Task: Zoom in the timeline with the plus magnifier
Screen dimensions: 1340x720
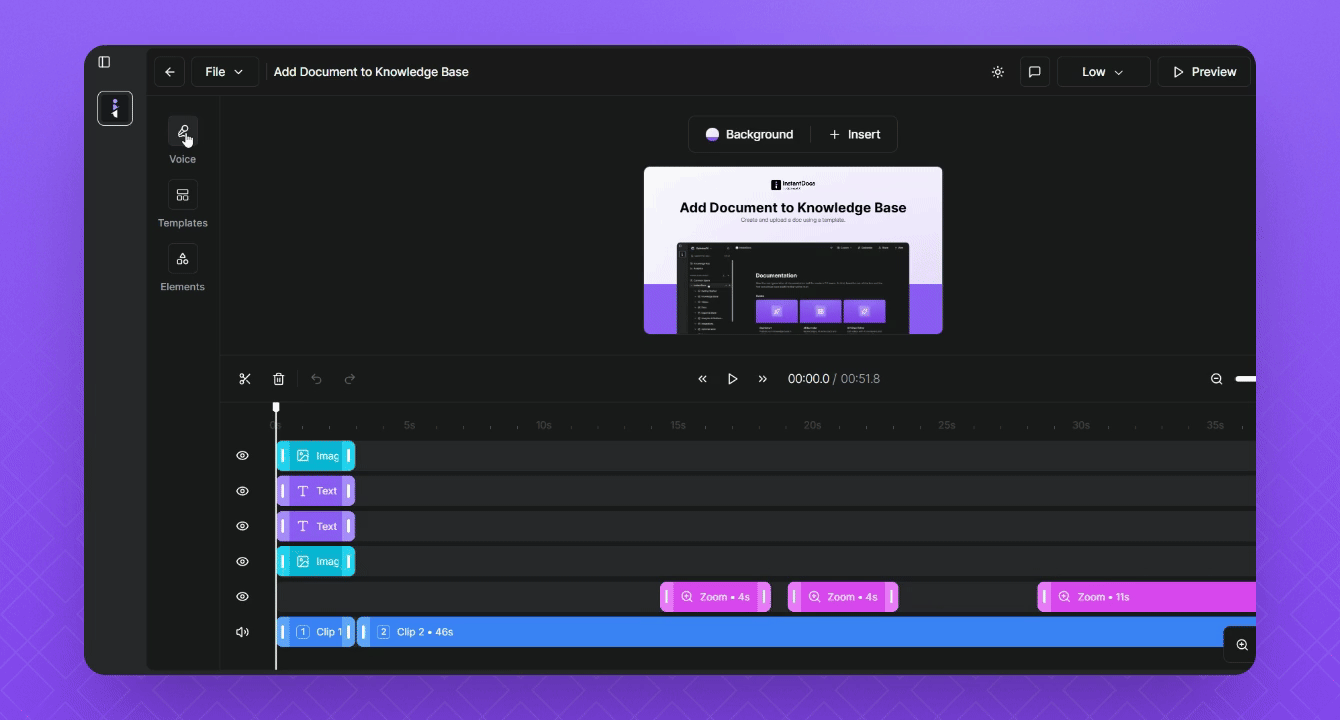Action: coord(1242,645)
